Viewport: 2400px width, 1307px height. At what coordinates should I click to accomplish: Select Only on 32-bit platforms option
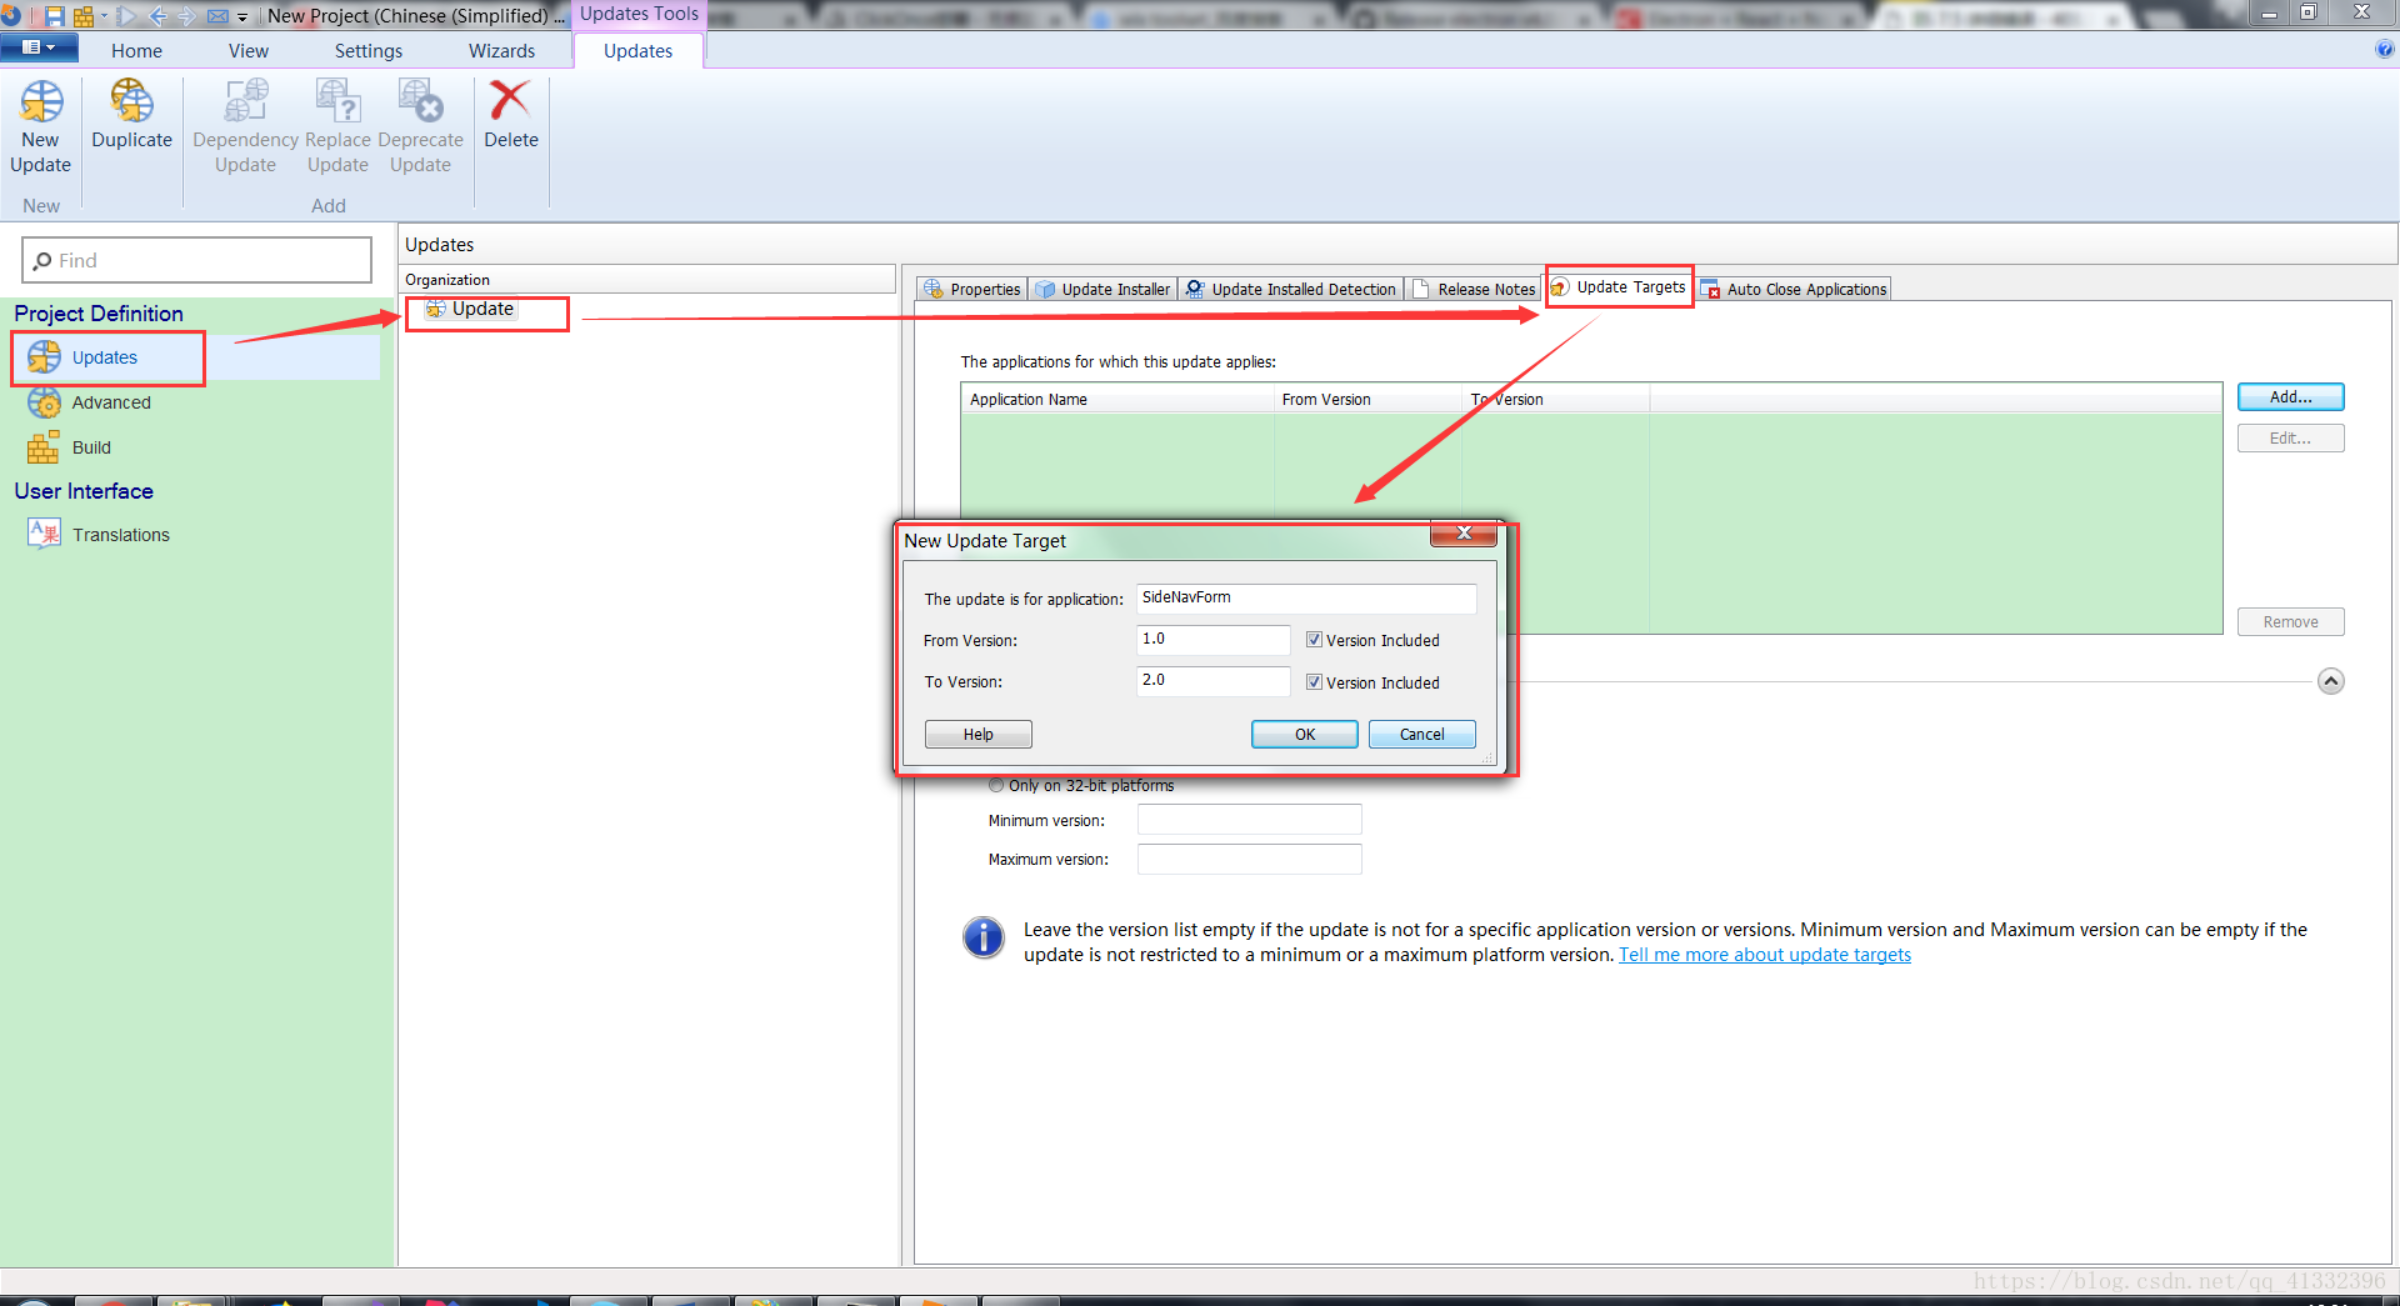click(996, 785)
